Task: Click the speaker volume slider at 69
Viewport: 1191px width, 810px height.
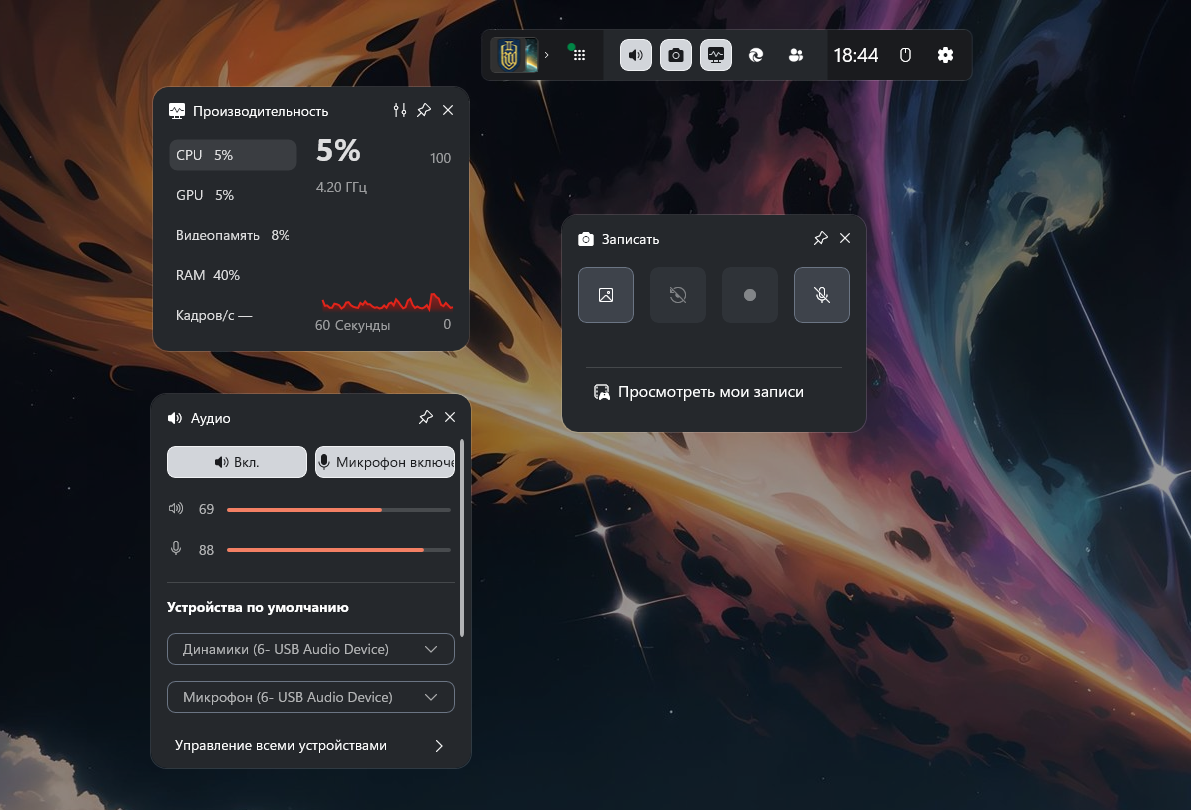Action: [339, 509]
